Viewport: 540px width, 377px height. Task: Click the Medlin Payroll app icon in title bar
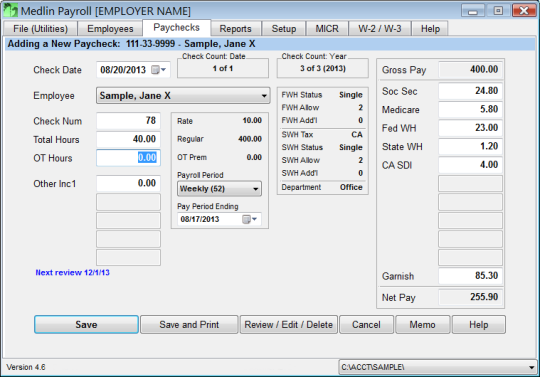click(x=10, y=10)
